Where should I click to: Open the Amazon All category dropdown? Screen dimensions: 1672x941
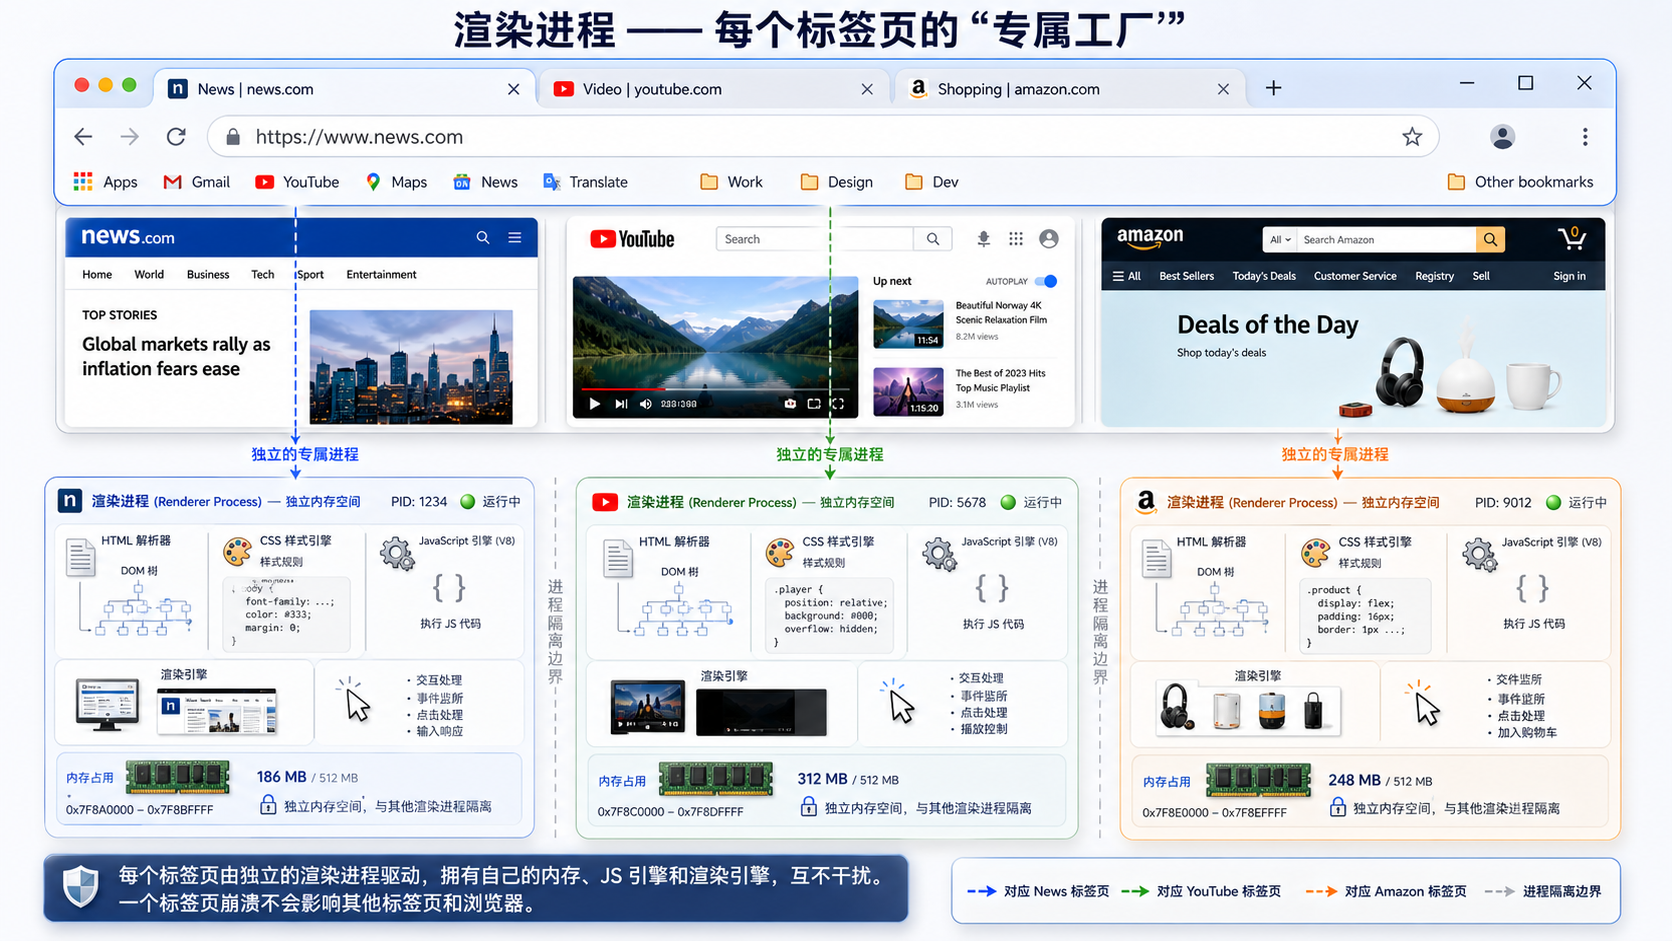coord(1281,240)
